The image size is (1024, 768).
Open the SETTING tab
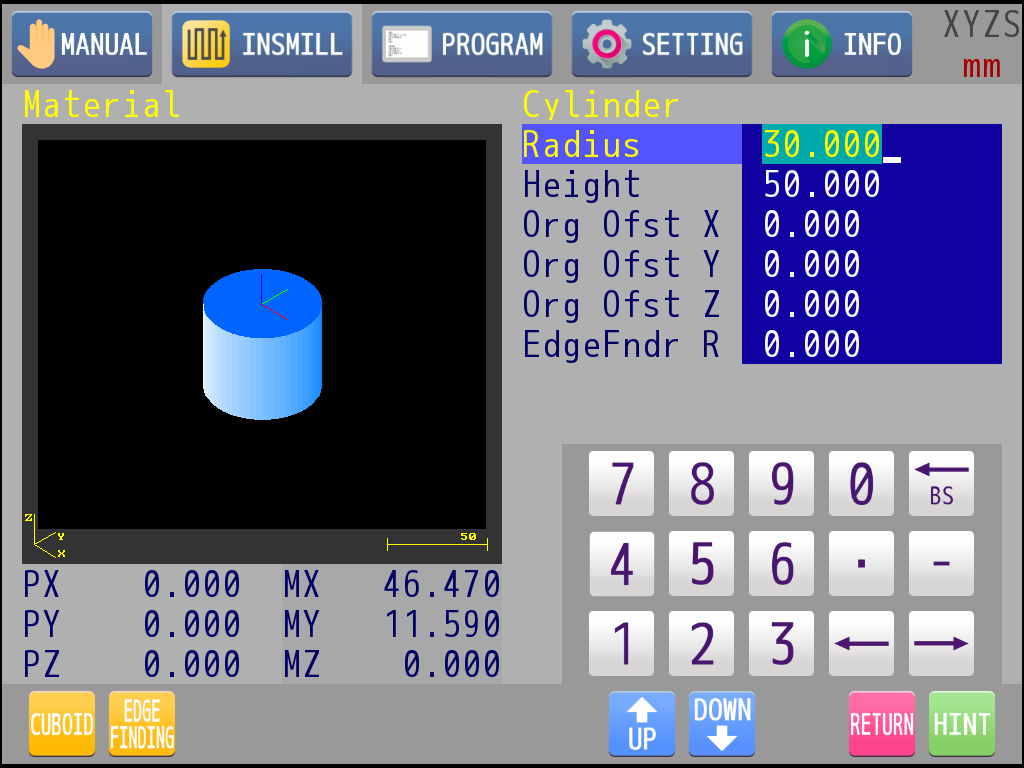click(662, 45)
